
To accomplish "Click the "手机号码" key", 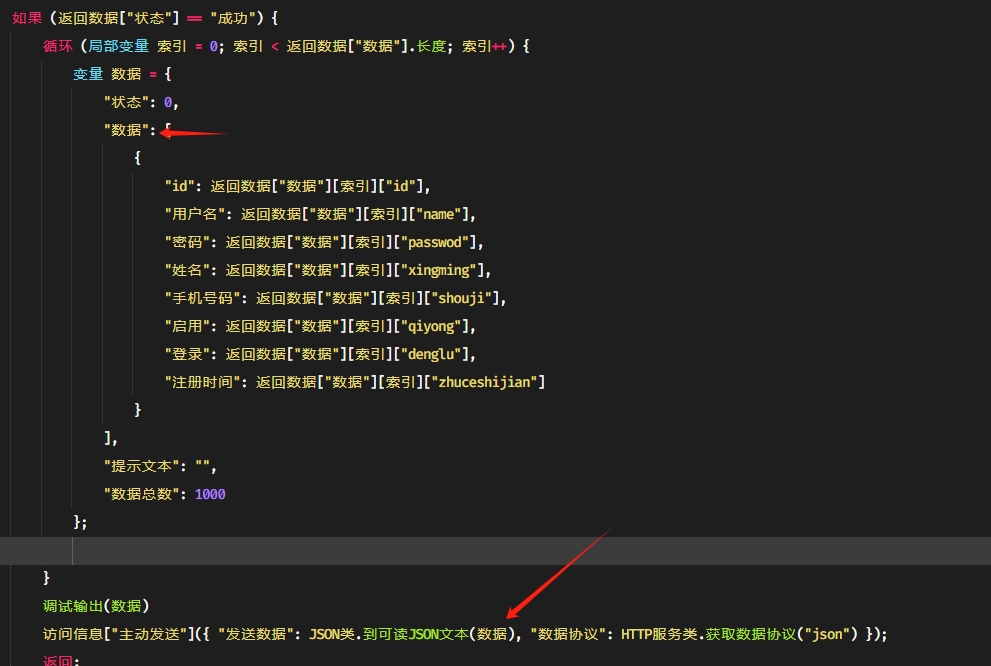I will (202, 298).
